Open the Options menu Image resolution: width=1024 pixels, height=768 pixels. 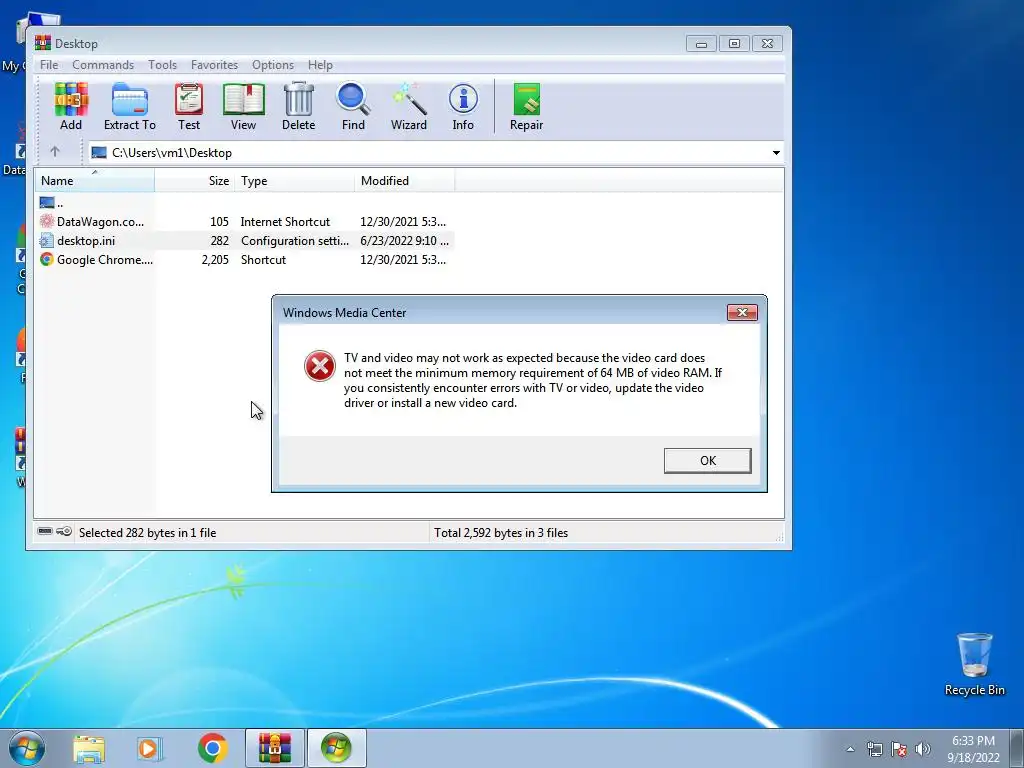(x=273, y=65)
